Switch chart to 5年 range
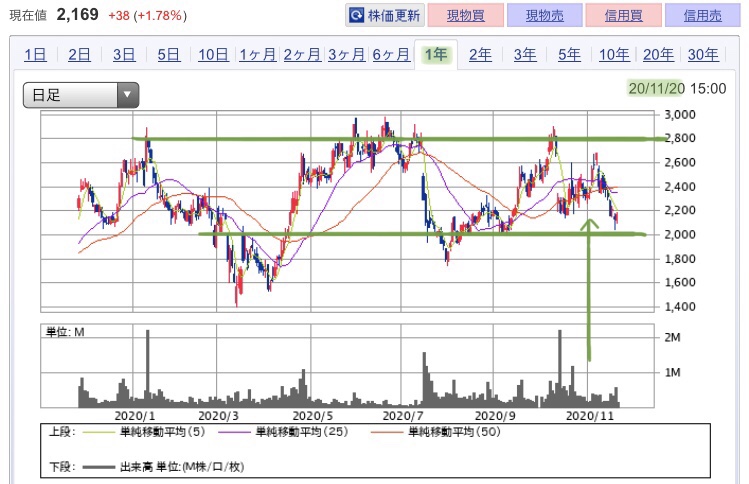Screen dimensions: 749x484 click(x=569, y=55)
